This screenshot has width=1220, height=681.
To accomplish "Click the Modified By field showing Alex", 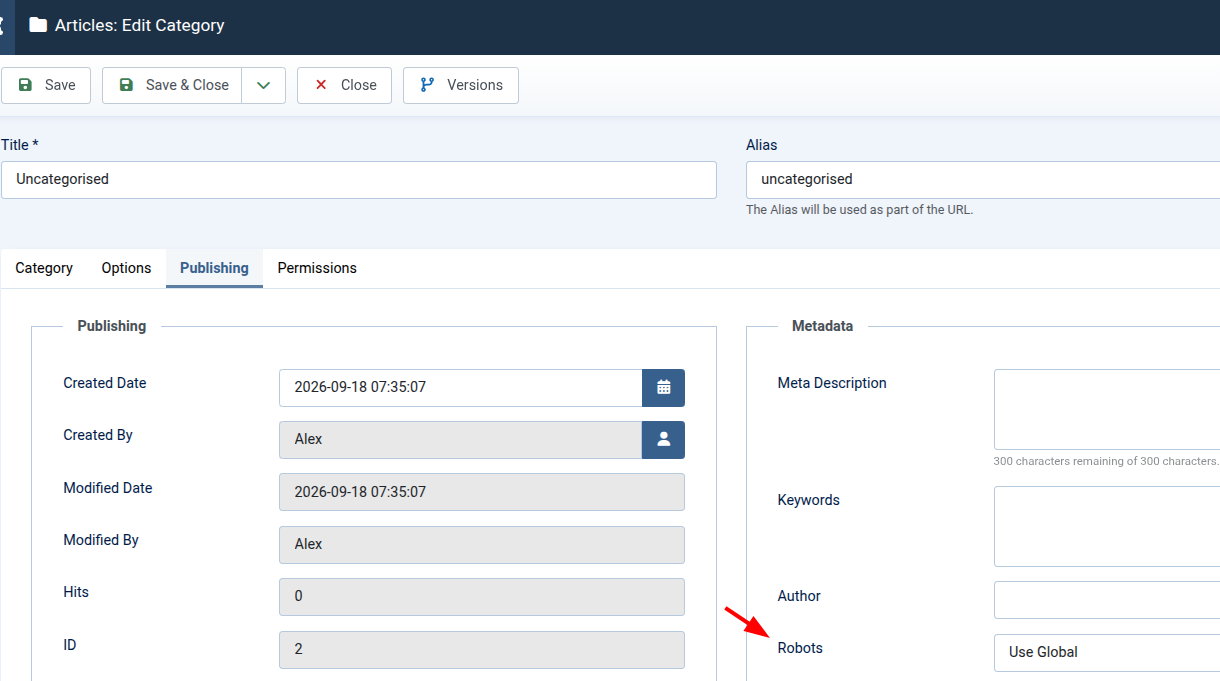I will click(482, 544).
